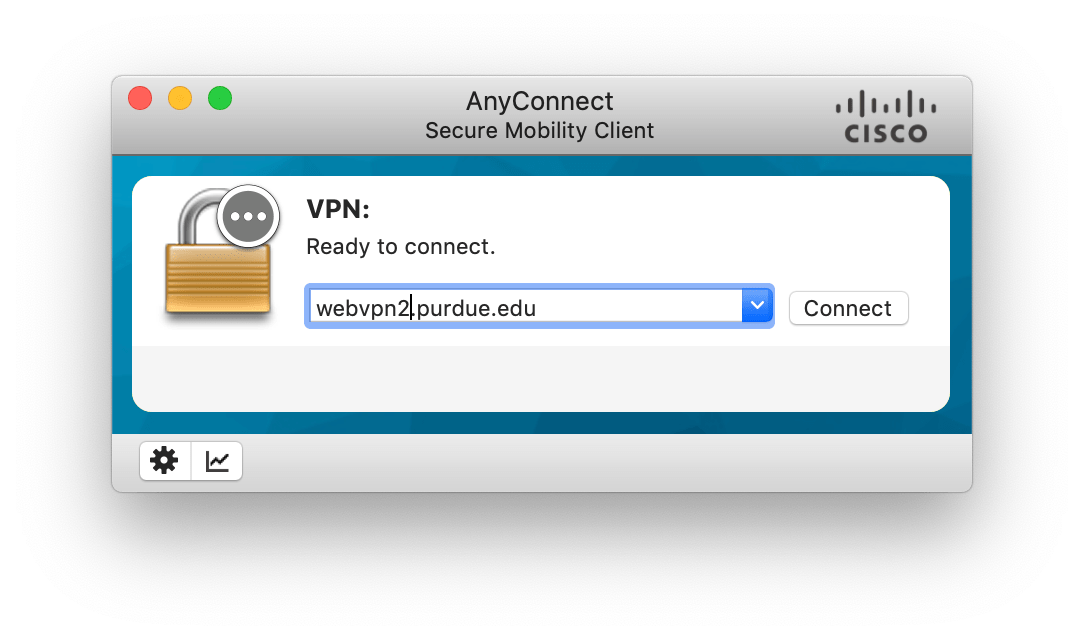Click the Ready to connect status message
Viewport: 1084px width, 640px height.
coord(401,246)
